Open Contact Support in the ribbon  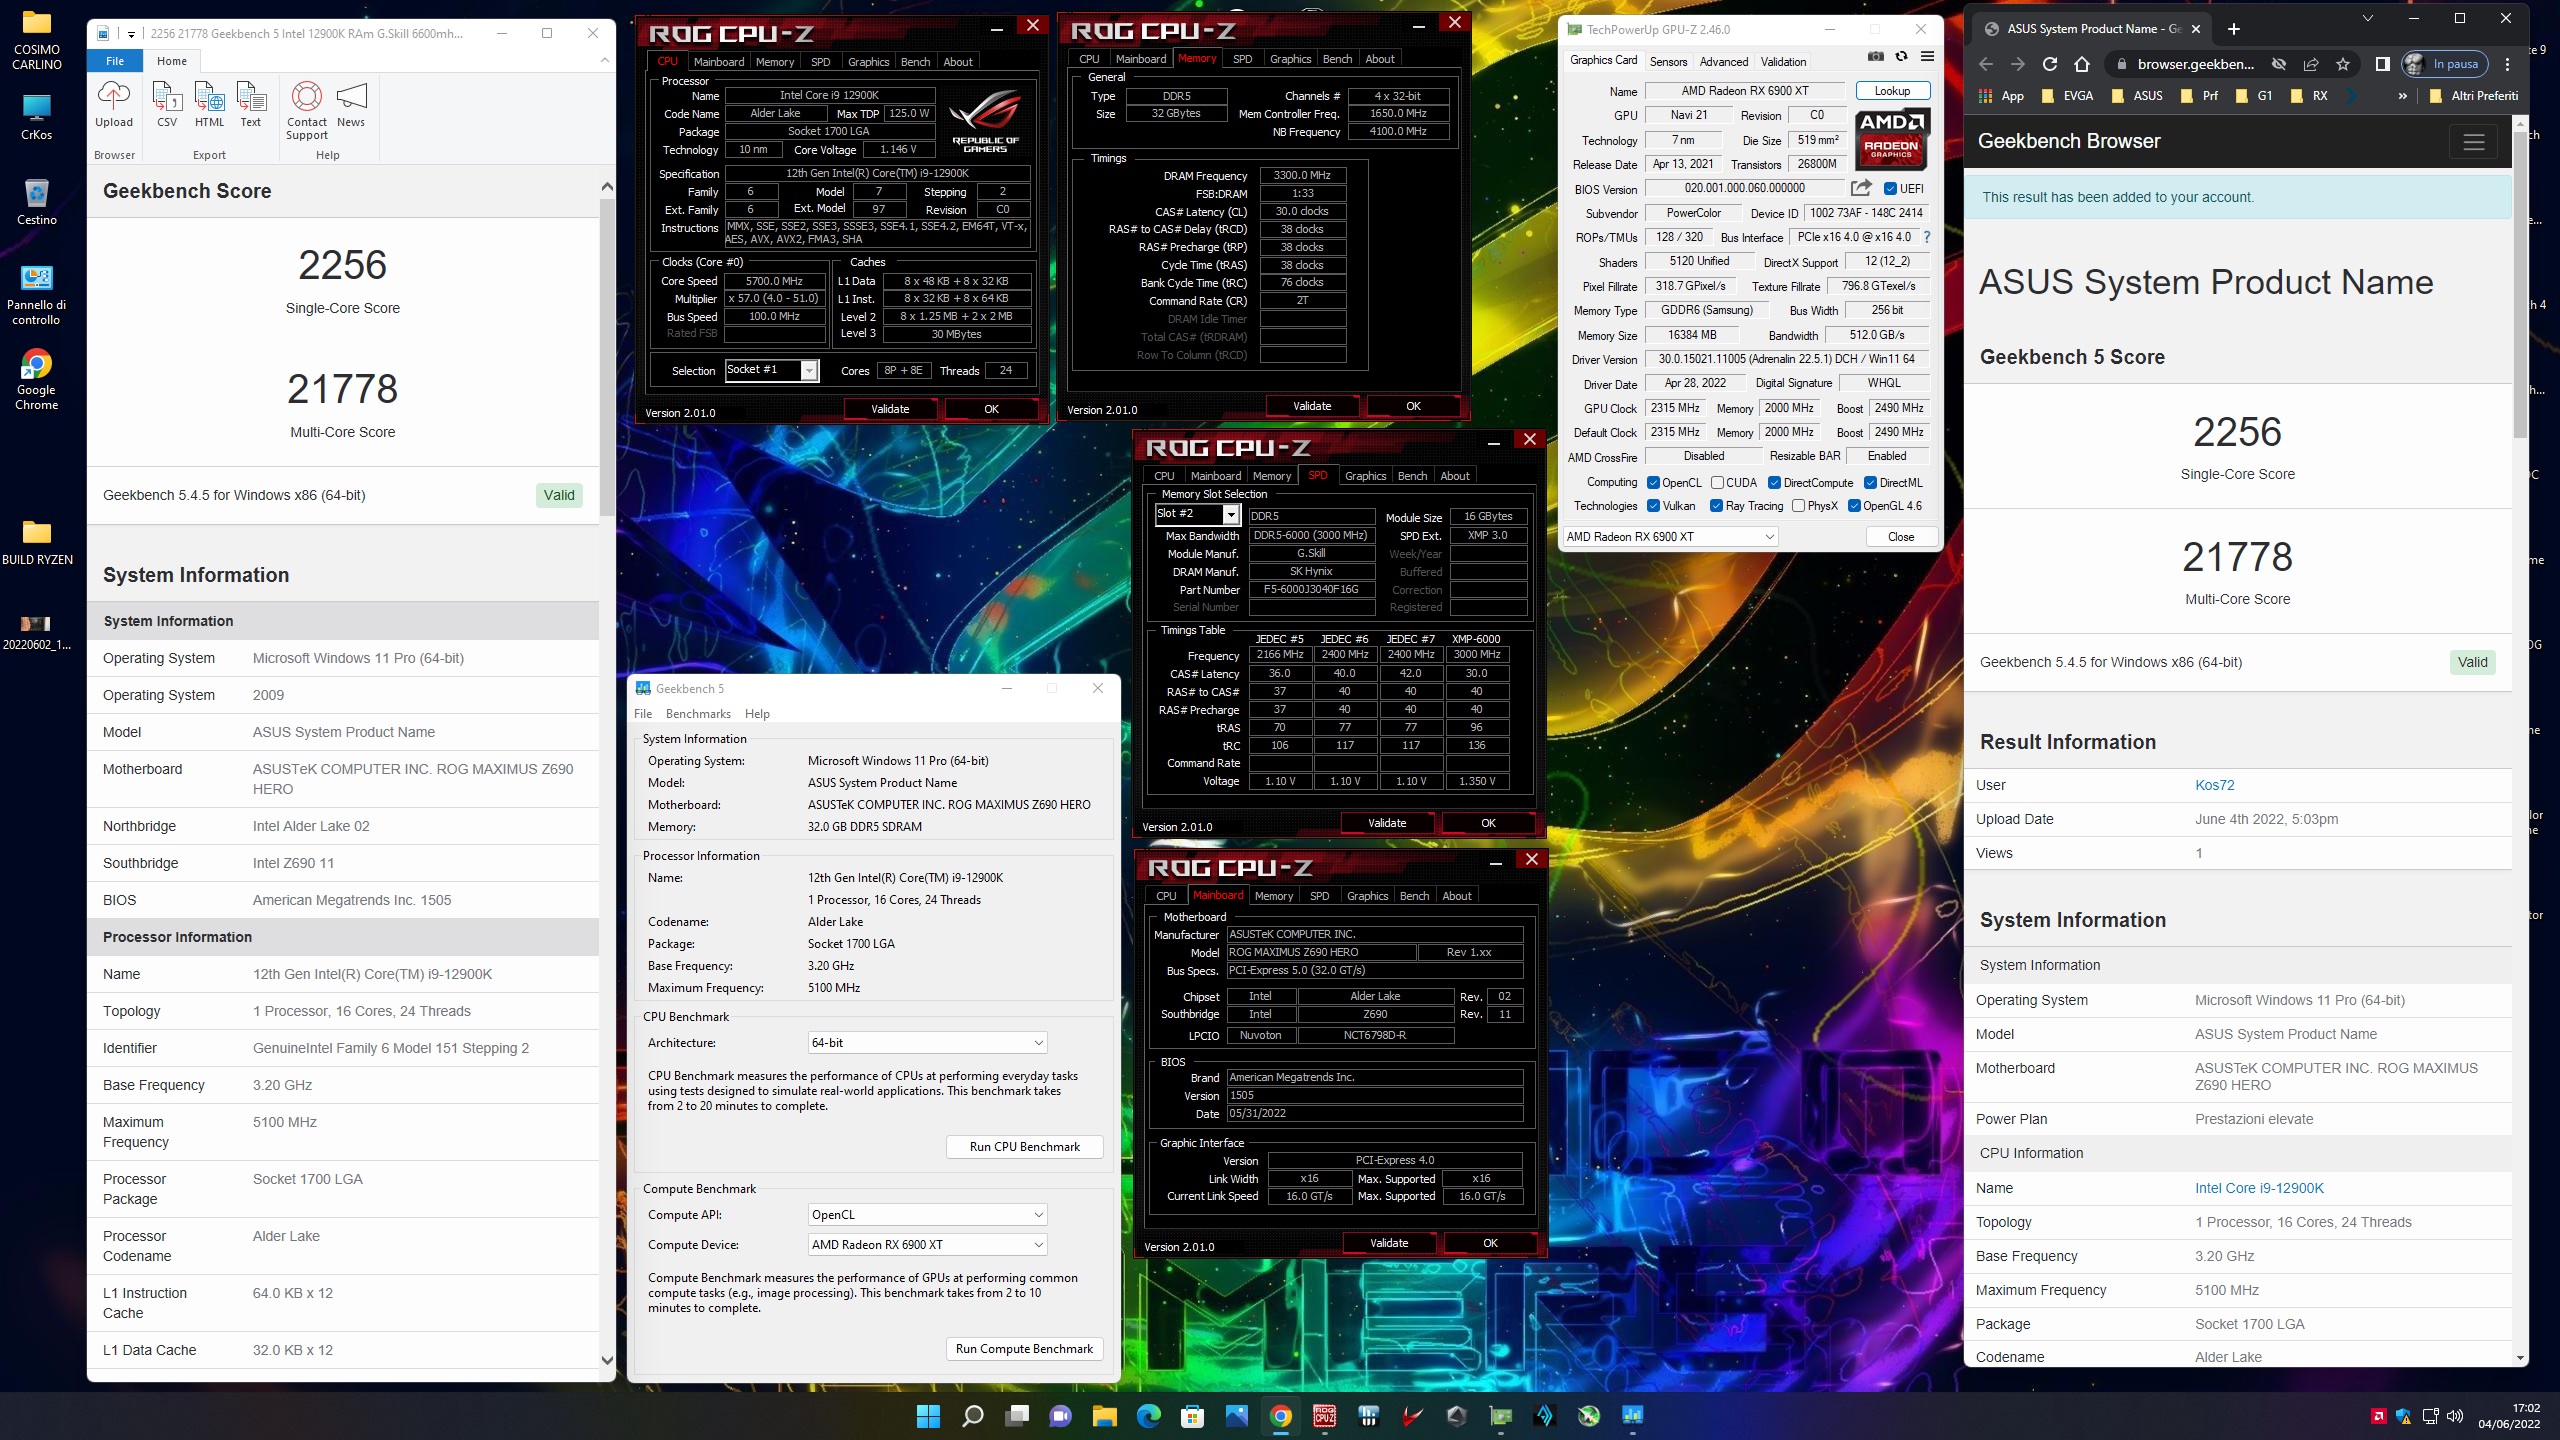307,111
